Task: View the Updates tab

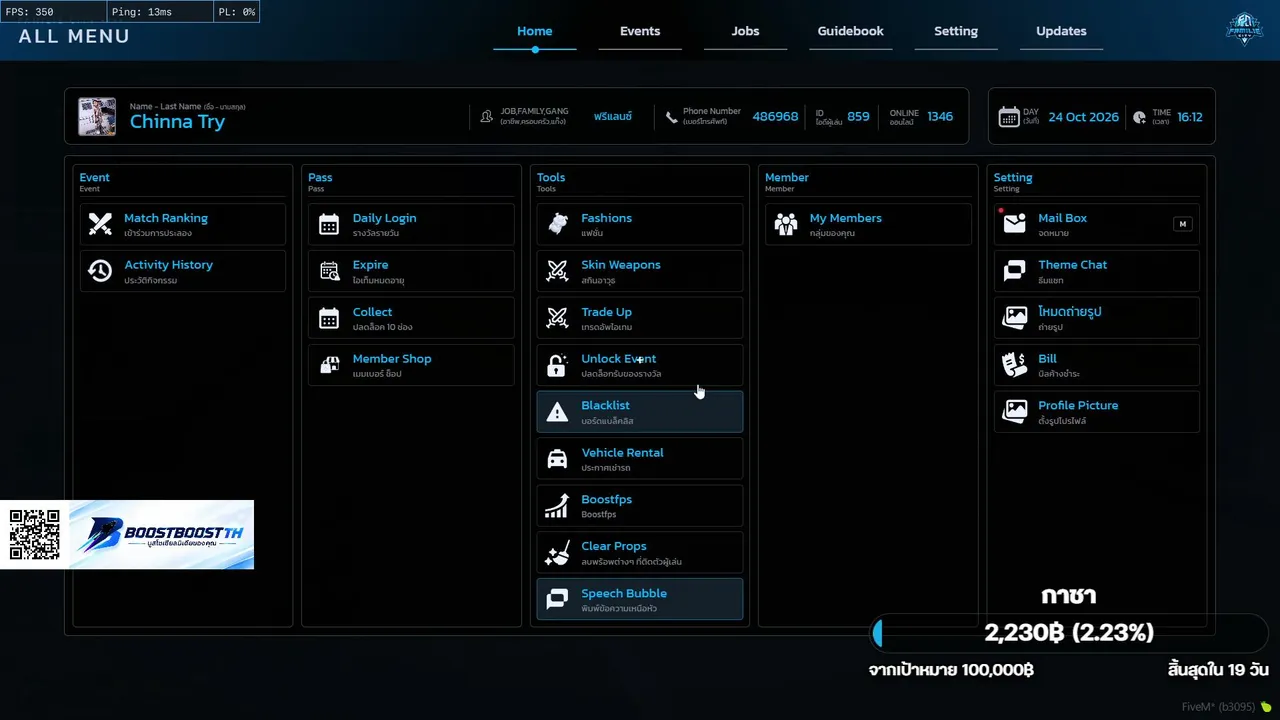Action: coord(1061,31)
